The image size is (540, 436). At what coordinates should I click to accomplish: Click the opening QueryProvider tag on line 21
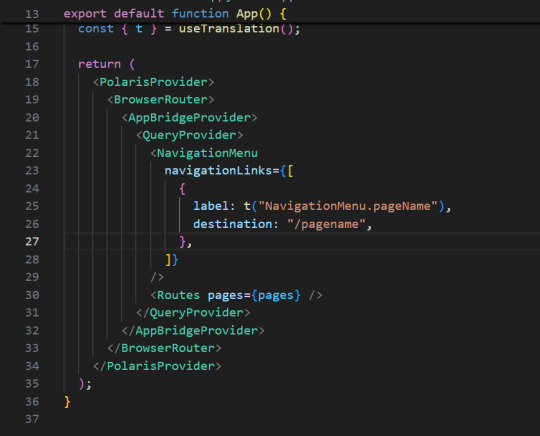coord(189,135)
